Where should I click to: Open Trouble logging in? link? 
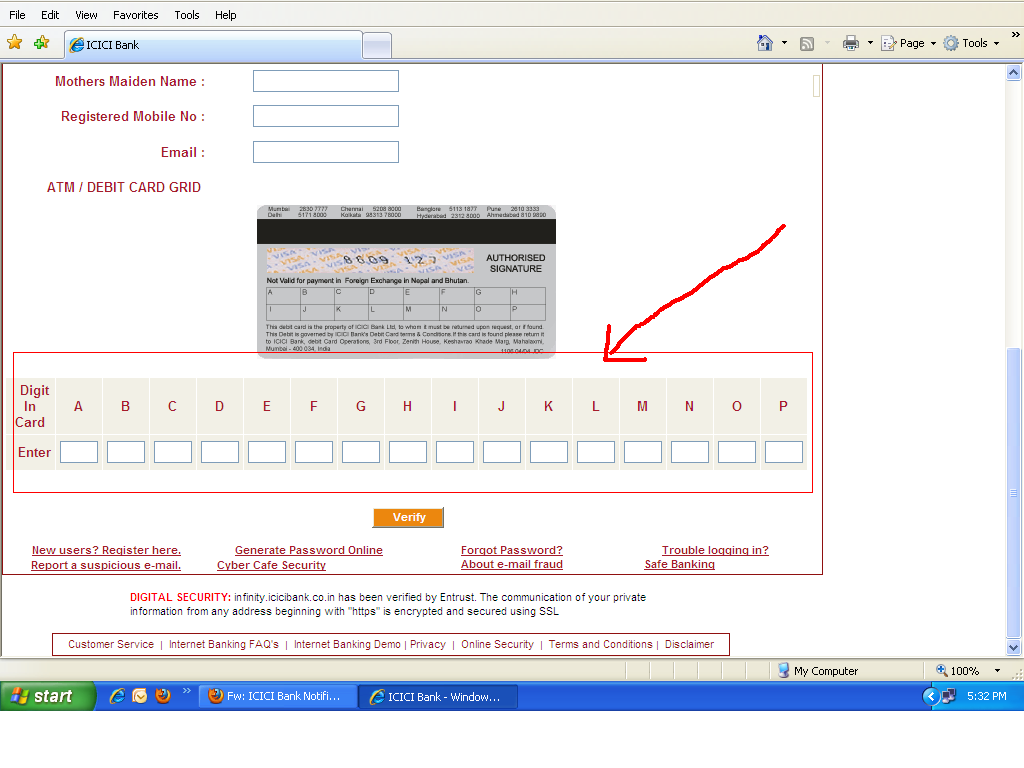[715, 550]
